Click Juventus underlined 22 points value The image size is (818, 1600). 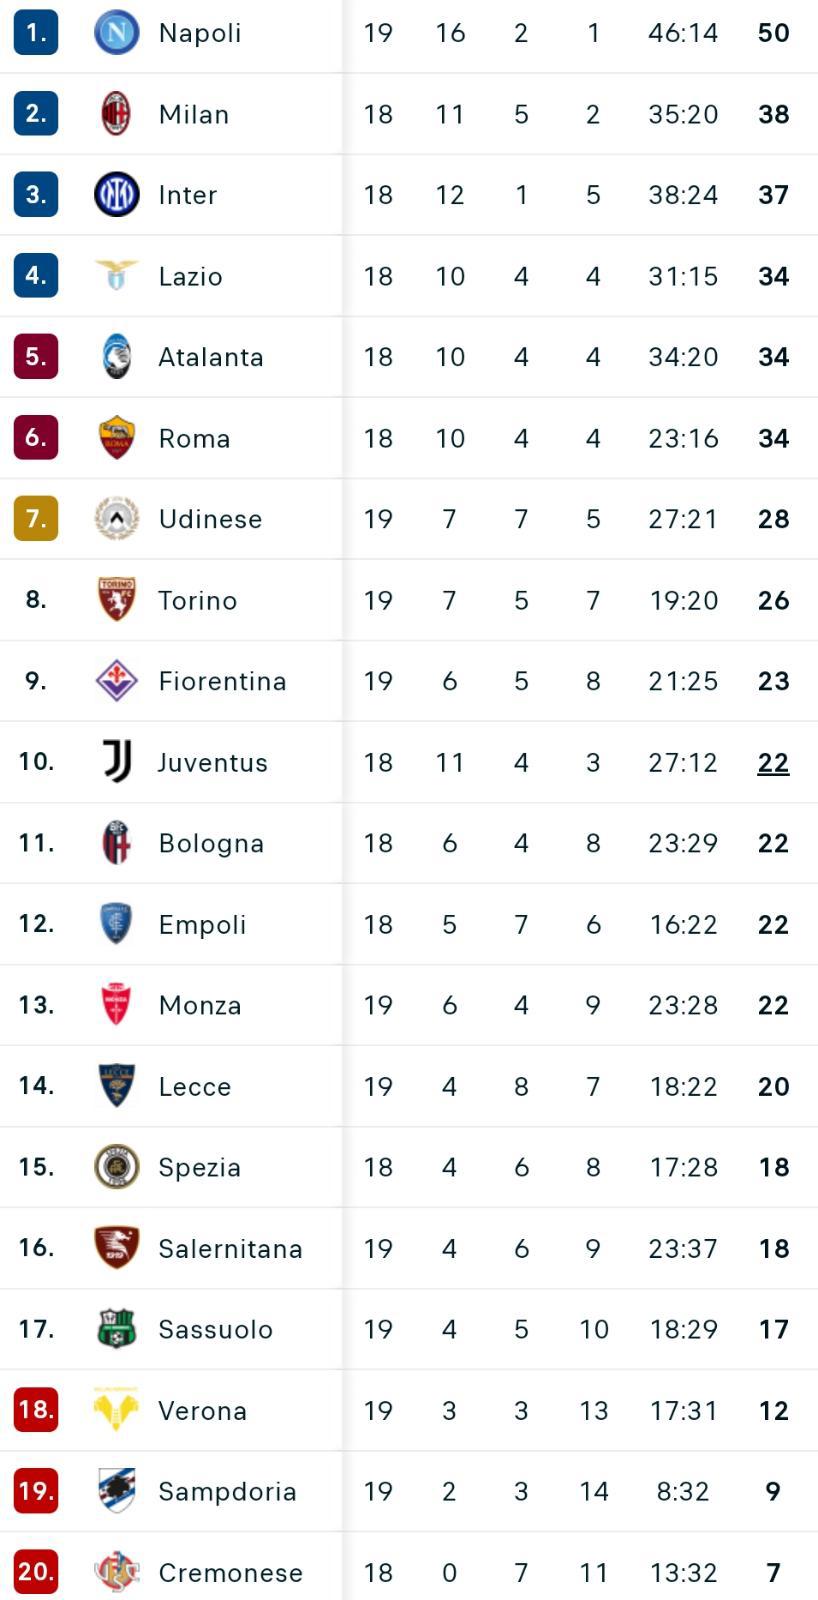point(773,762)
